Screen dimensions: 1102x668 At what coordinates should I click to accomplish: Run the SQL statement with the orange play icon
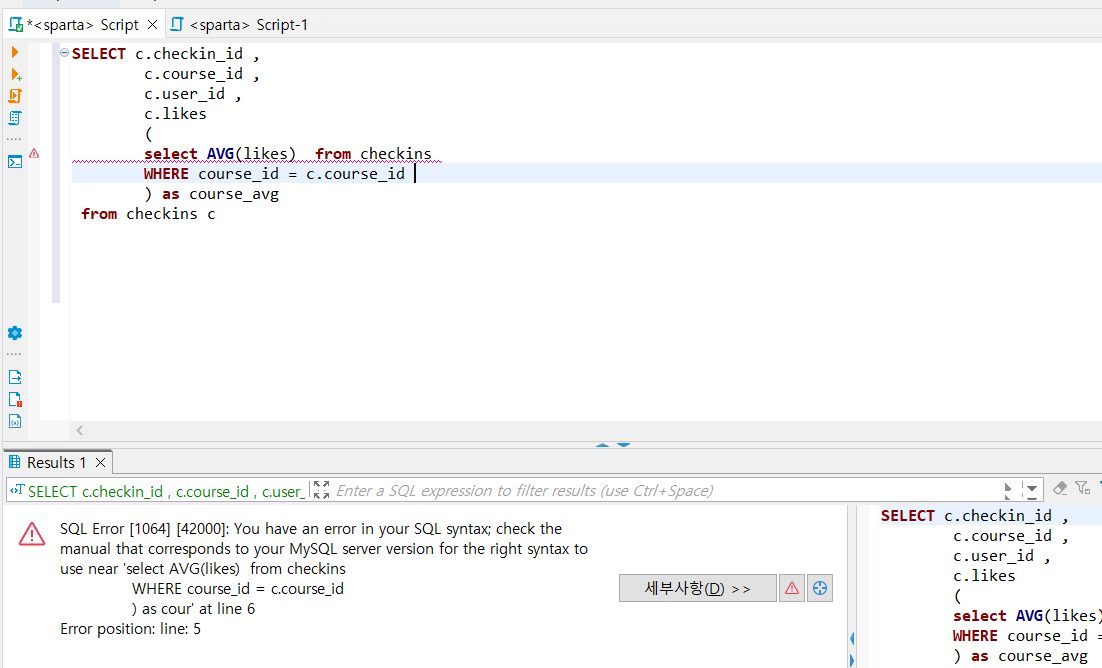coord(15,52)
